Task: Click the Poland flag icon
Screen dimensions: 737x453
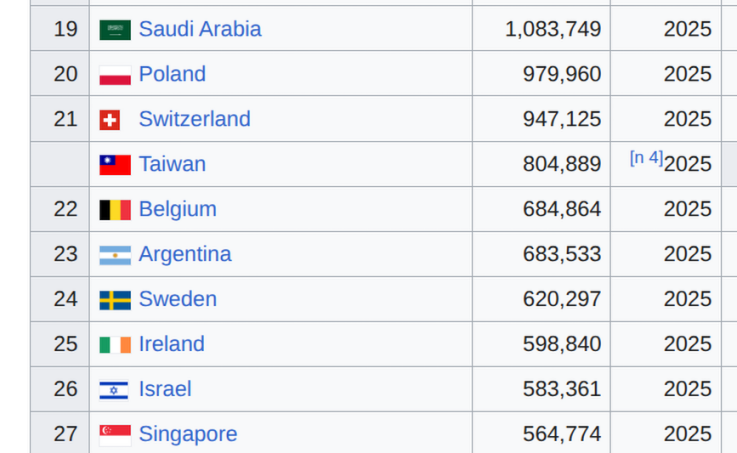Action: (115, 75)
